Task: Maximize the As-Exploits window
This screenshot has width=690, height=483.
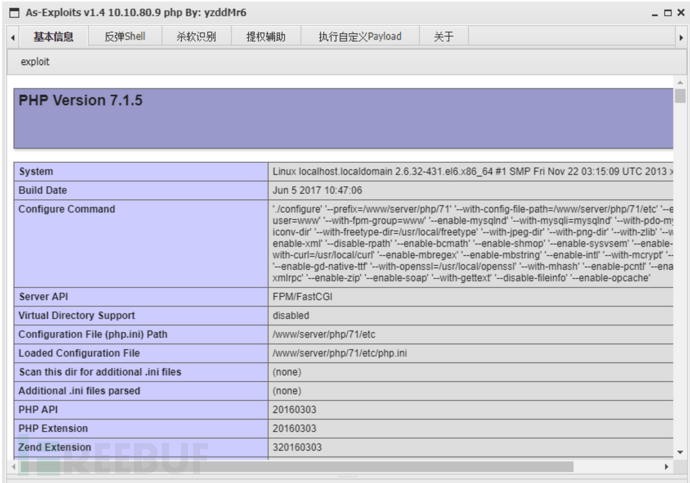Action: click(x=668, y=13)
